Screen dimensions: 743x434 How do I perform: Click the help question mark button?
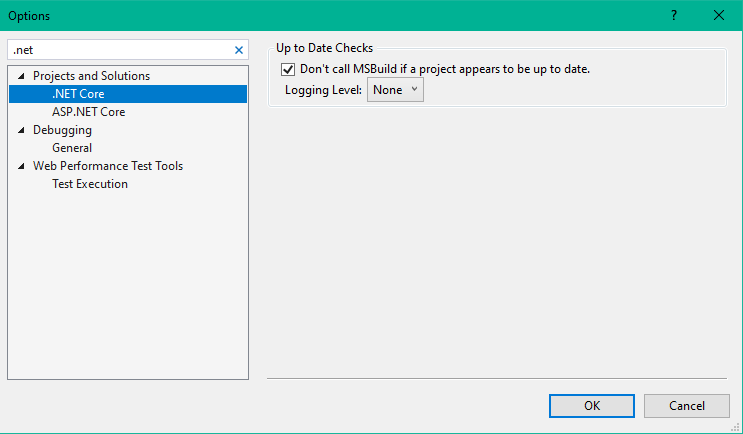pos(673,15)
